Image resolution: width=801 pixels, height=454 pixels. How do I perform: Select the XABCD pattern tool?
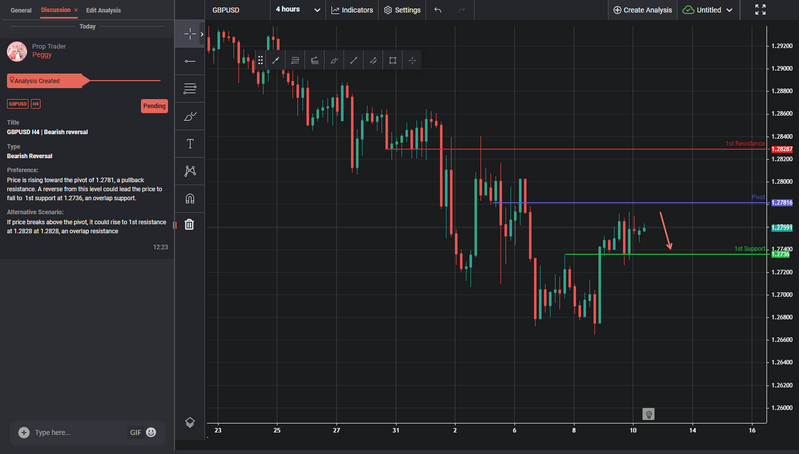(190, 171)
